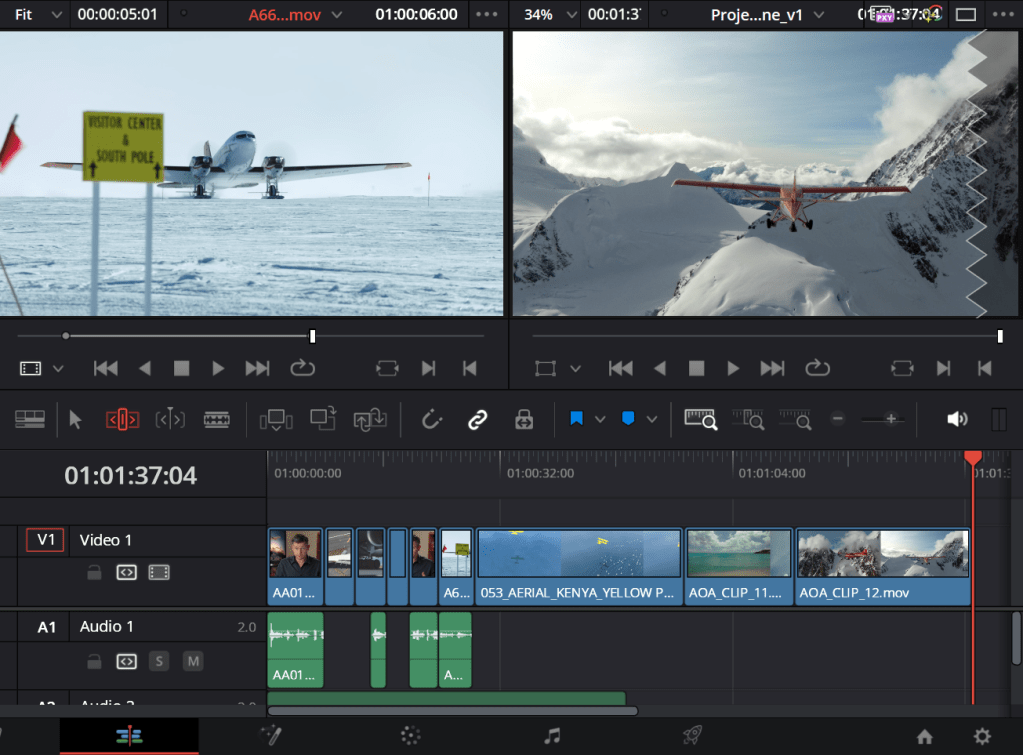Click the Overwrite Clip toolbar icon
The image size is (1023, 755).
point(322,420)
